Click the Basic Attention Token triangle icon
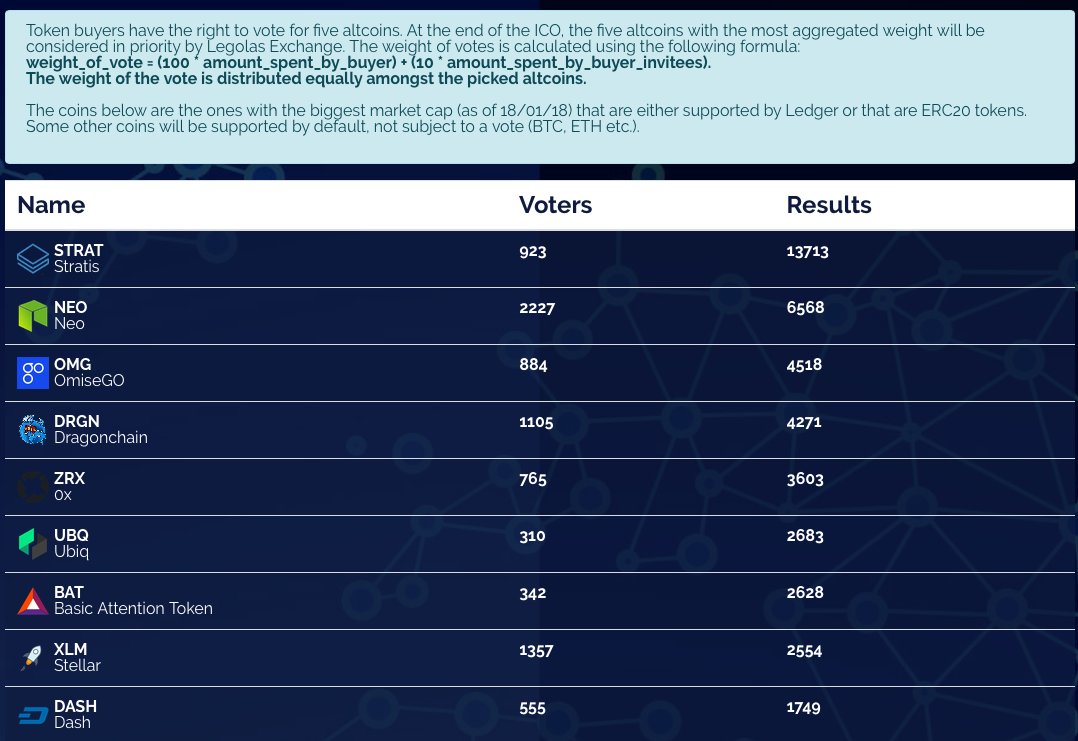The height and width of the screenshot is (741, 1078). pos(33,601)
